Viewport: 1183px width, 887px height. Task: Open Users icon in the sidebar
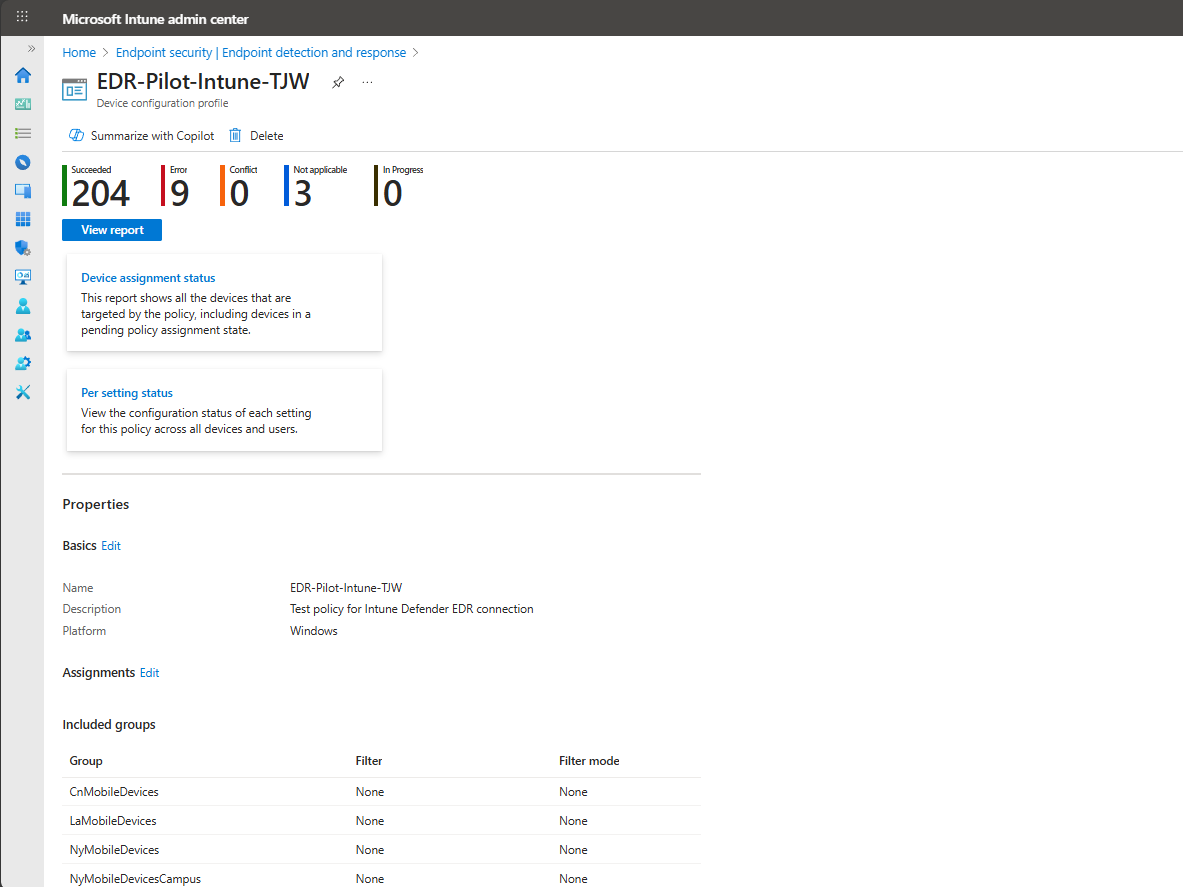(x=23, y=305)
